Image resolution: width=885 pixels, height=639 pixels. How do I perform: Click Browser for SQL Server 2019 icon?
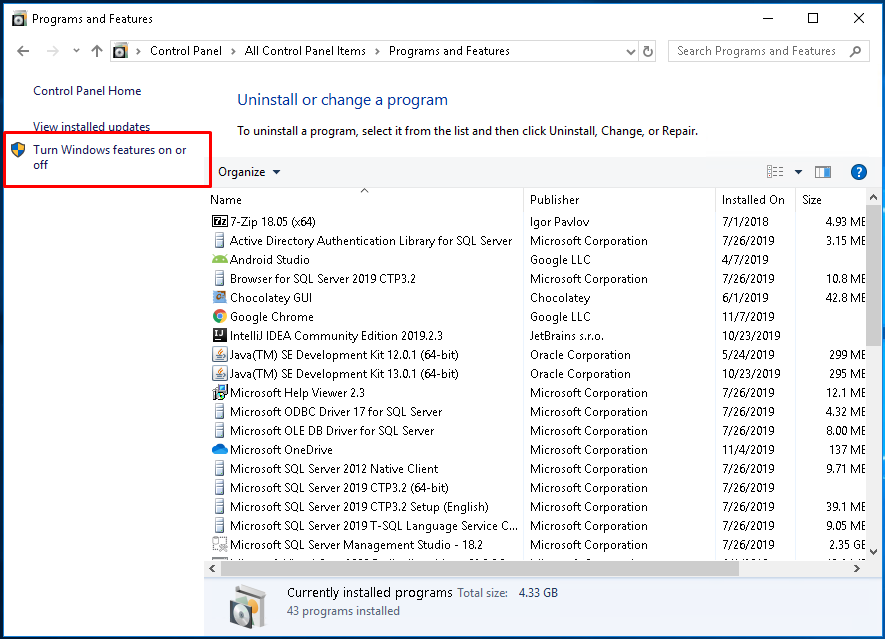point(220,278)
